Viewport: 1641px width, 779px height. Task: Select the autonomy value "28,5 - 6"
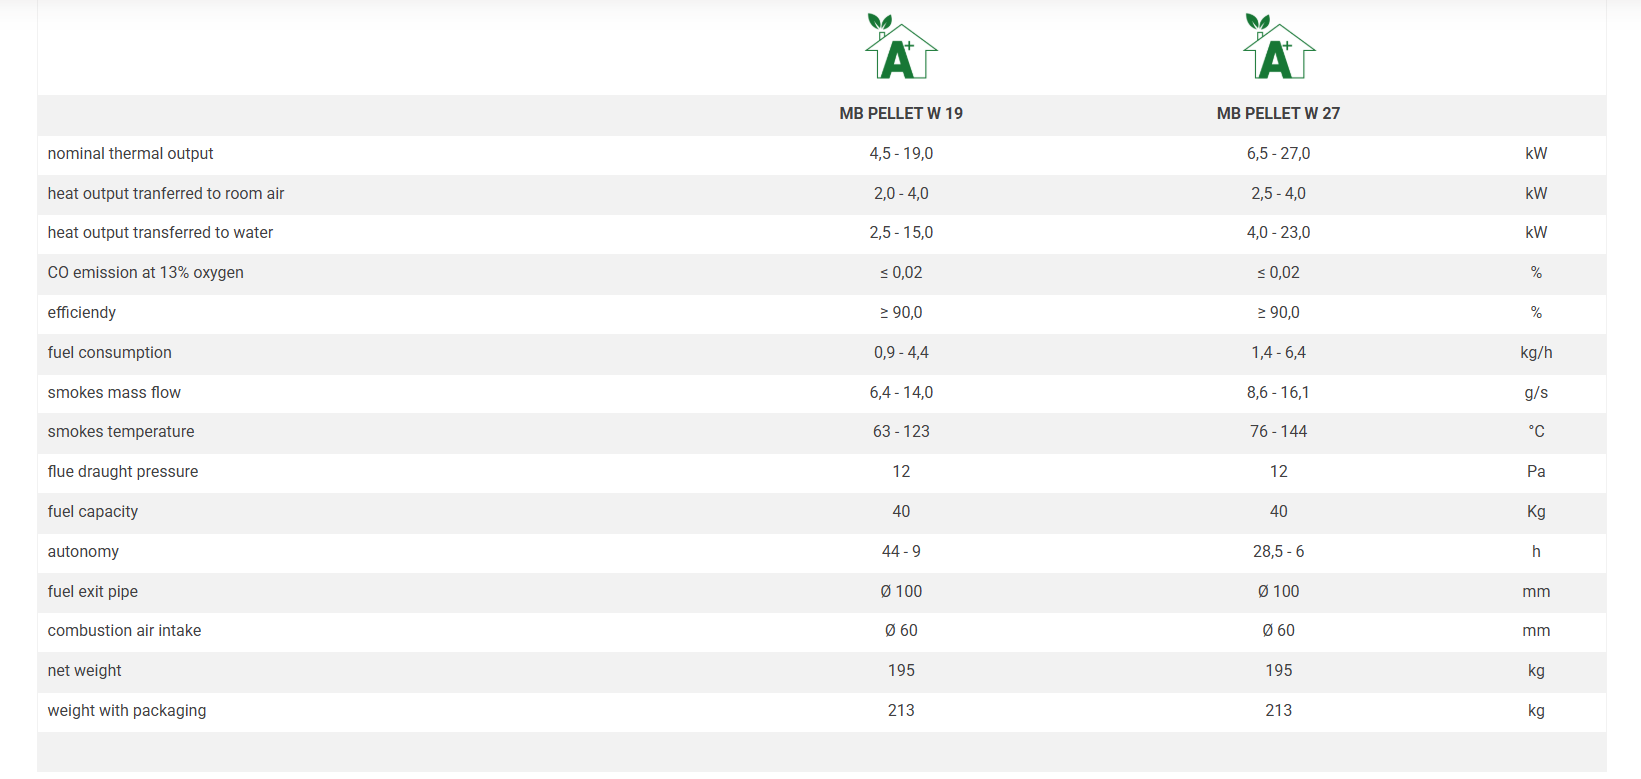[1278, 552]
